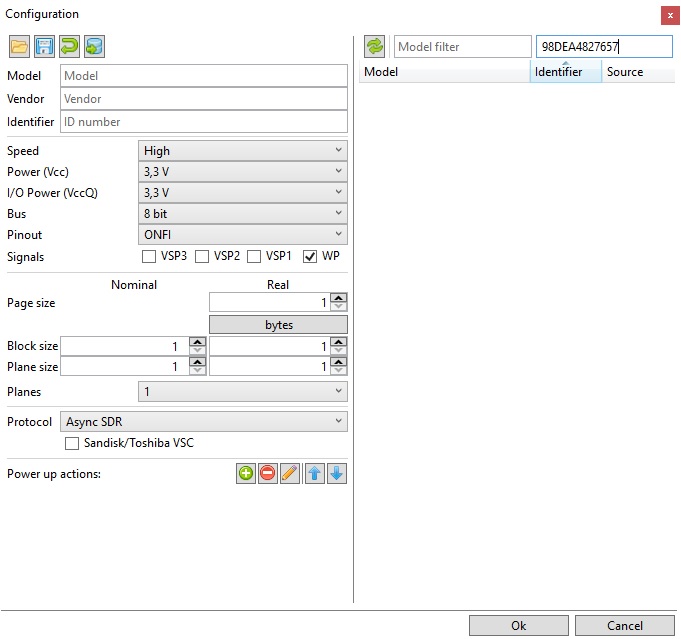Open the Bus width dropdown

pos(243,213)
